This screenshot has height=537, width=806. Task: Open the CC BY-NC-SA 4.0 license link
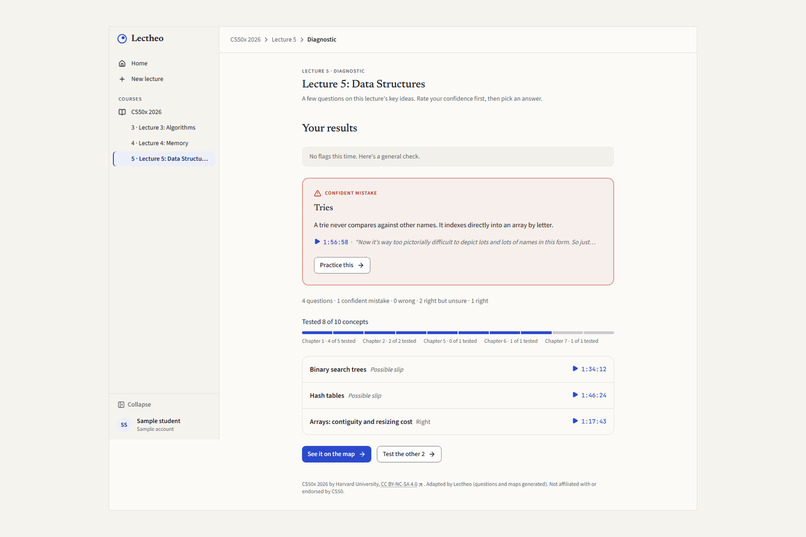point(401,484)
